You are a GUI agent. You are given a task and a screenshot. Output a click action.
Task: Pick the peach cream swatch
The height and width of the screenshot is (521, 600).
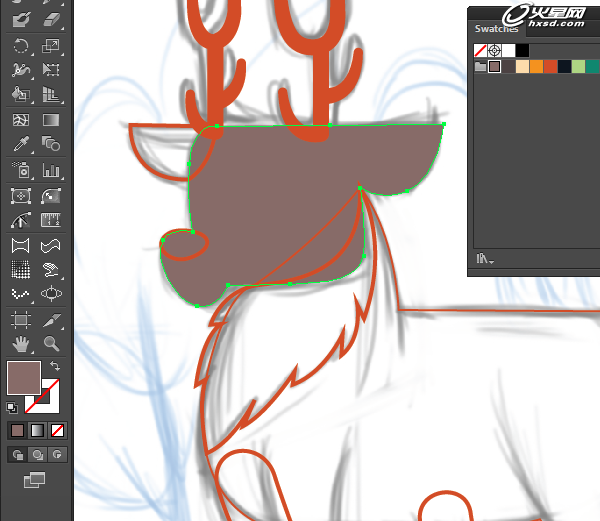click(522, 67)
